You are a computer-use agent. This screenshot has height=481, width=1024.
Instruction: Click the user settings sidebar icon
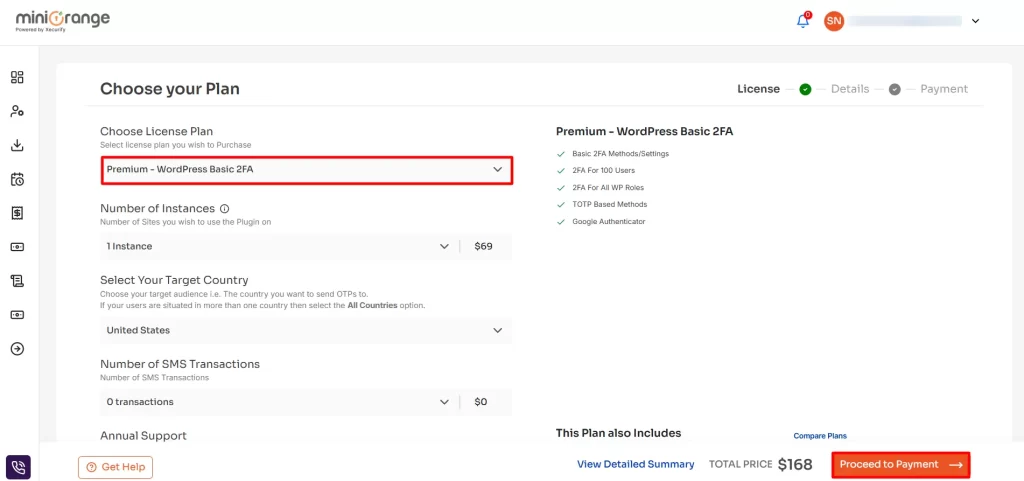[x=17, y=111]
